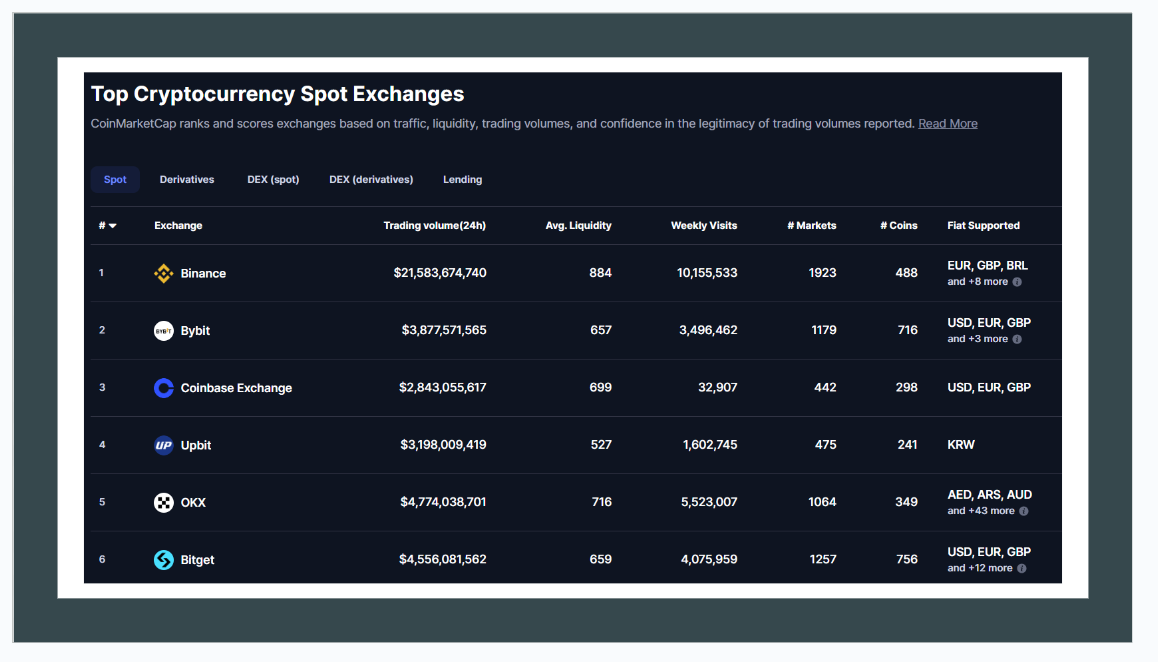
Task: Open the Read More link
Action: pos(948,123)
